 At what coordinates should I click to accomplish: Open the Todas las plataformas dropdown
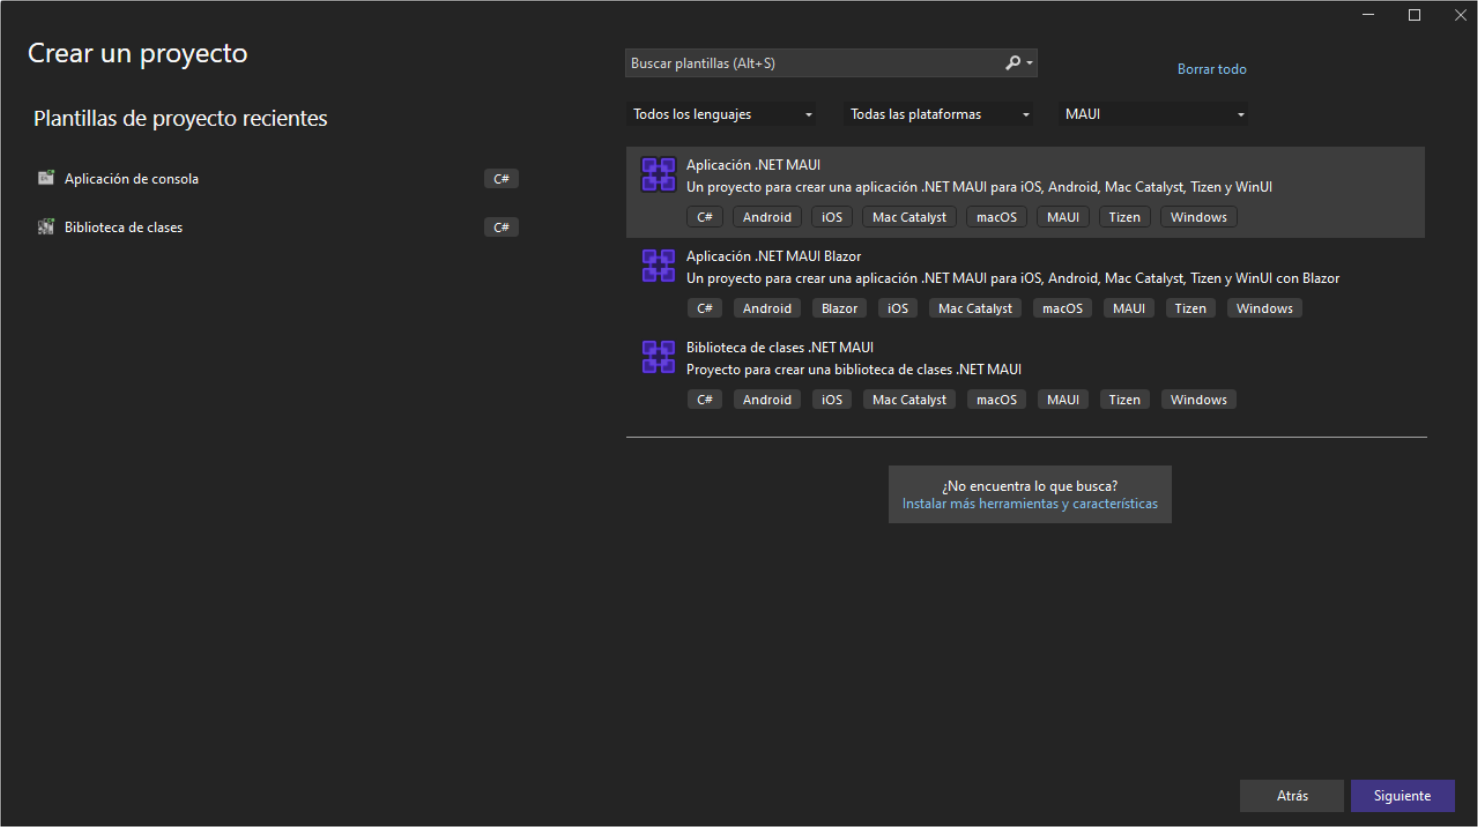point(939,114)
